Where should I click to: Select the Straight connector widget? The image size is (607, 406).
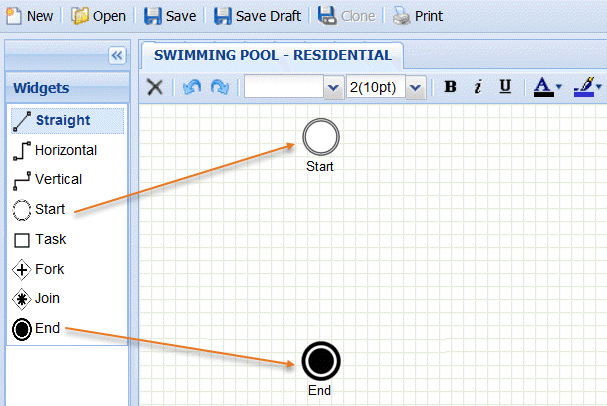click(x=66, y=121)
